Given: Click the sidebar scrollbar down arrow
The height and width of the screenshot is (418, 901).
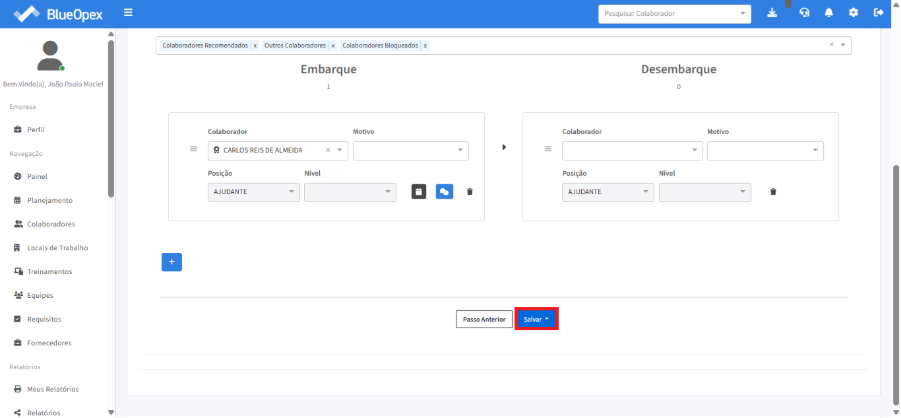Looking at the screenshot, I should (x=111, y=412).
